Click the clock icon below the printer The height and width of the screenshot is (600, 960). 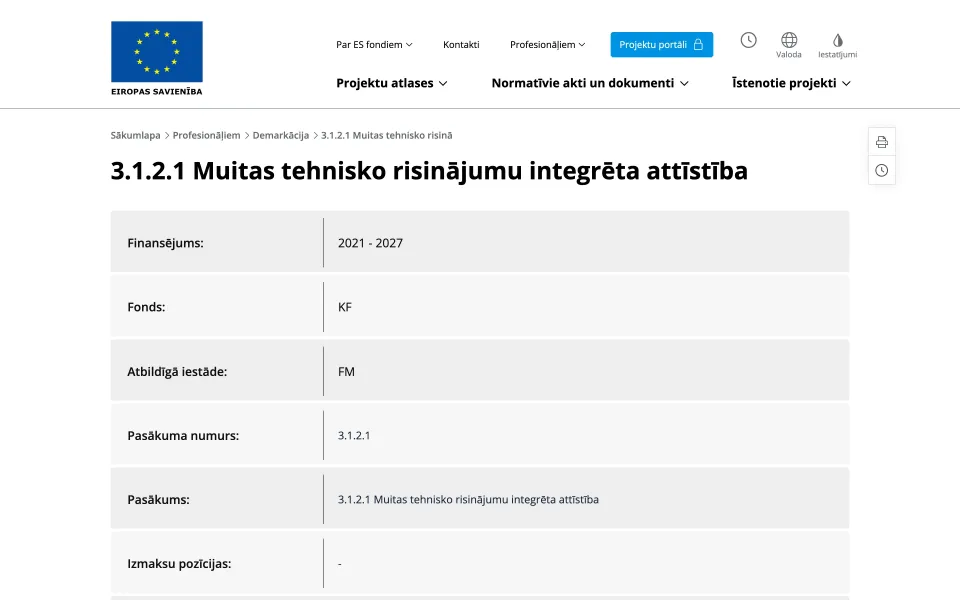tap(882, 170)
